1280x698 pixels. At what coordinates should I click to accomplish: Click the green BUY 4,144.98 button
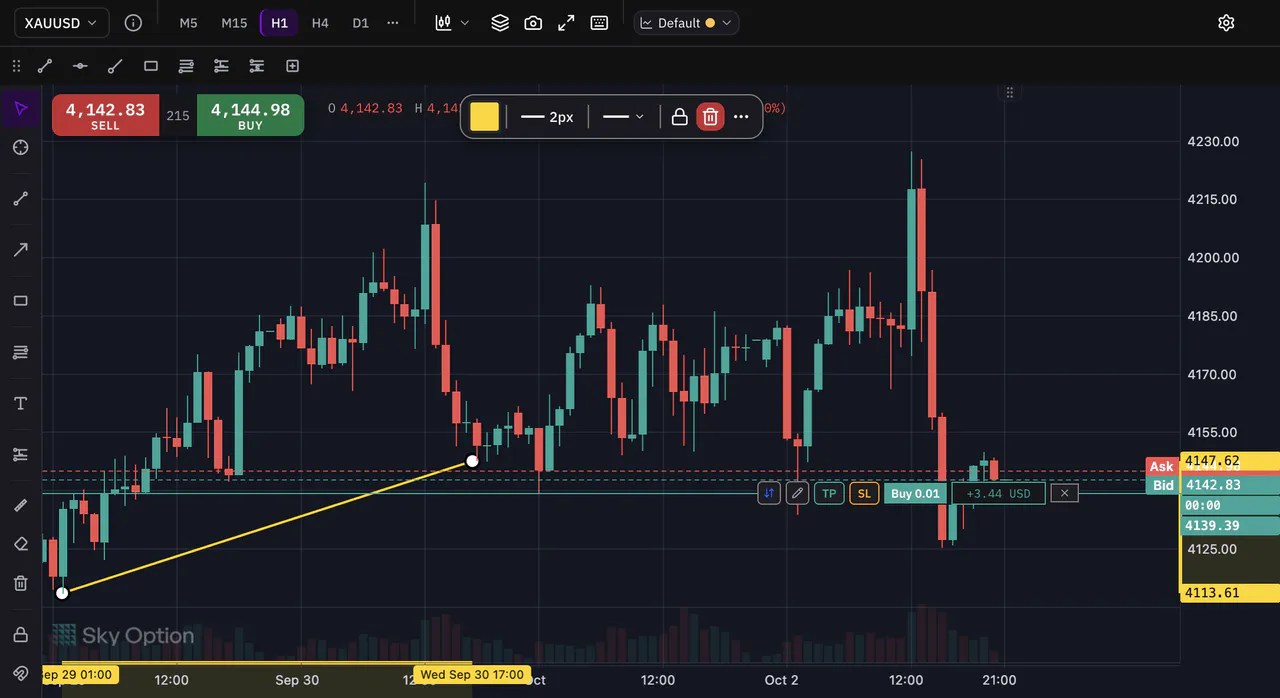(x=250, y=115)
